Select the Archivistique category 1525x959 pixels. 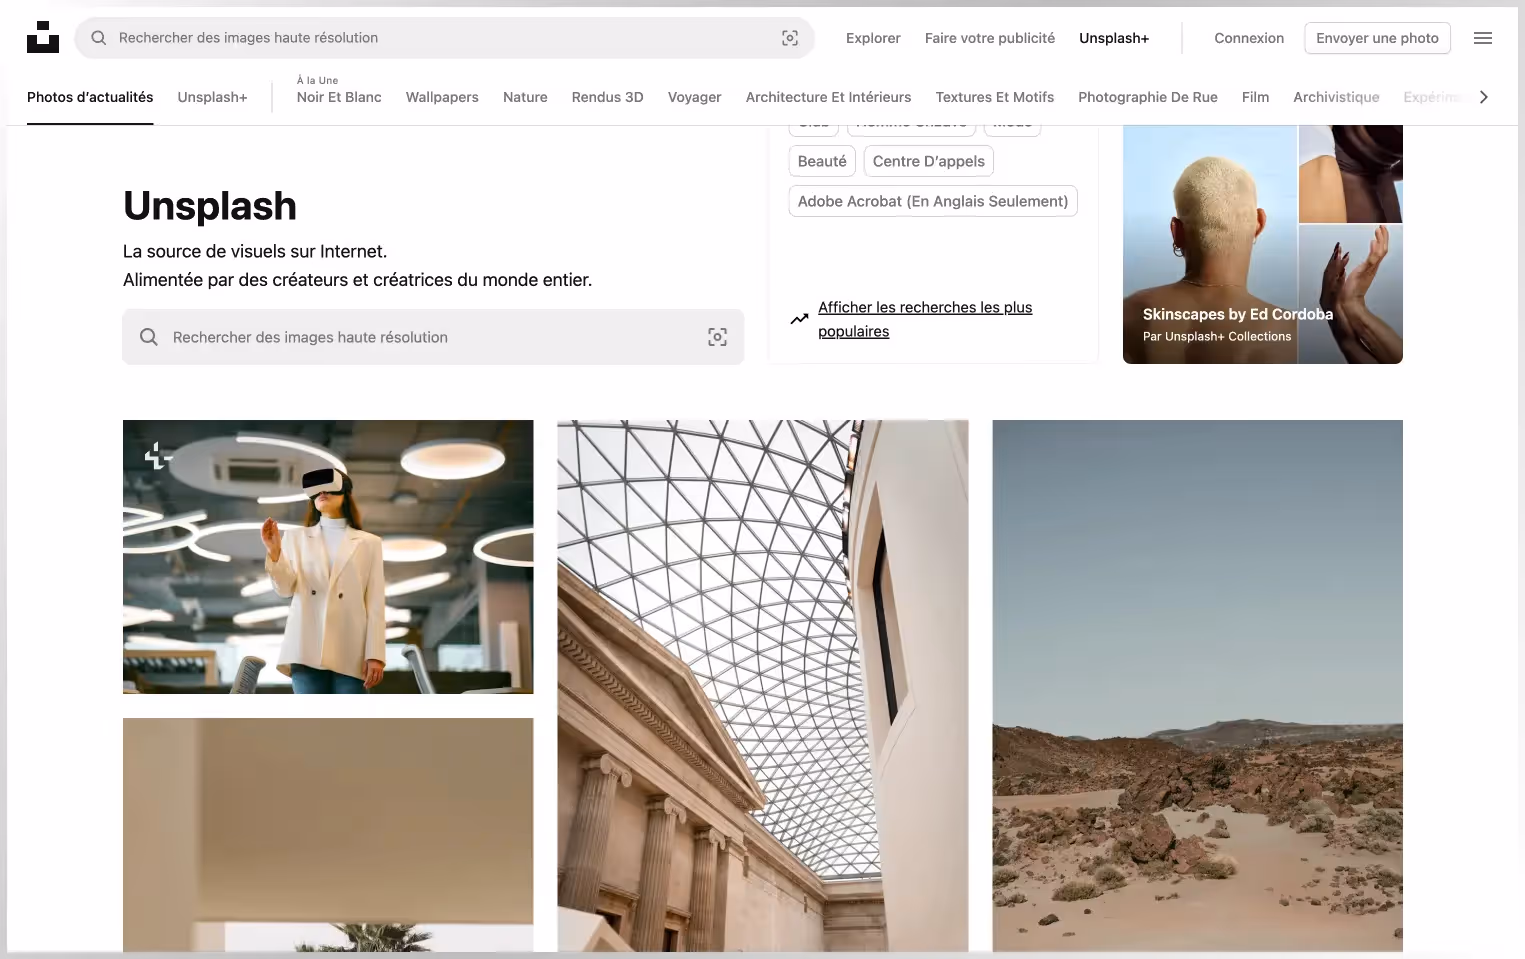(x=1336, y=97)
